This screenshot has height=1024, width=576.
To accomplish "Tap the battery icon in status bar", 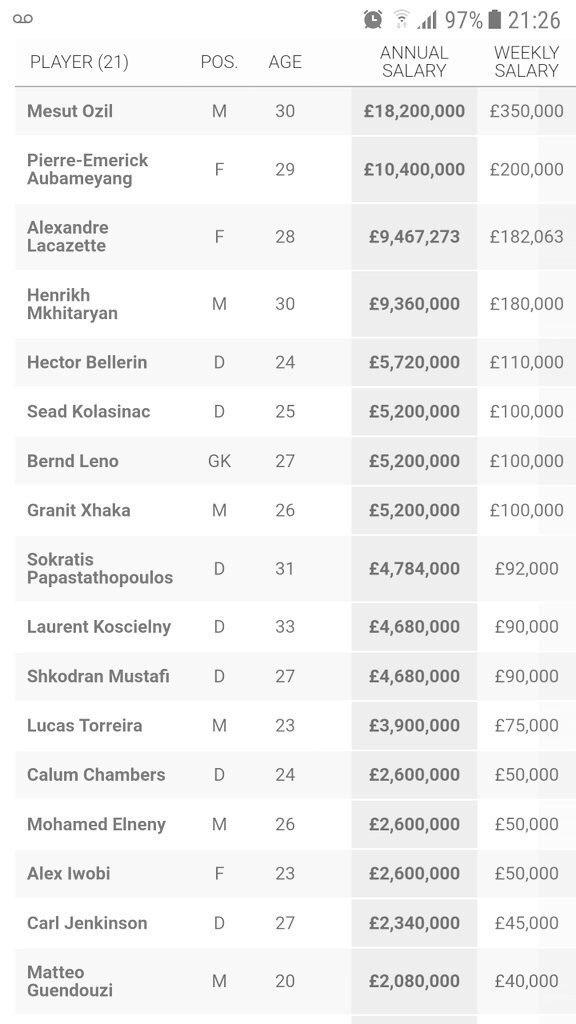I will (494, 20).
